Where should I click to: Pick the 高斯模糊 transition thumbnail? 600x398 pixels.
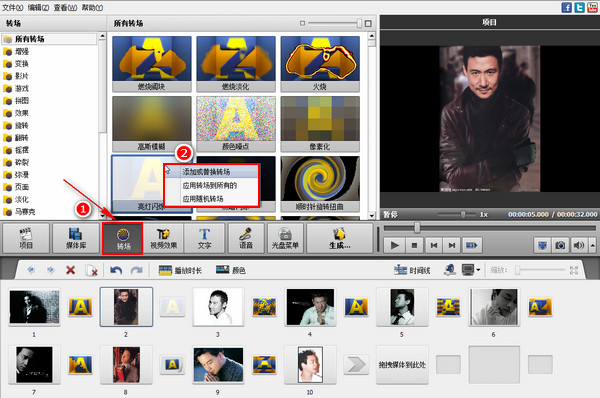[x=152, y=124]
